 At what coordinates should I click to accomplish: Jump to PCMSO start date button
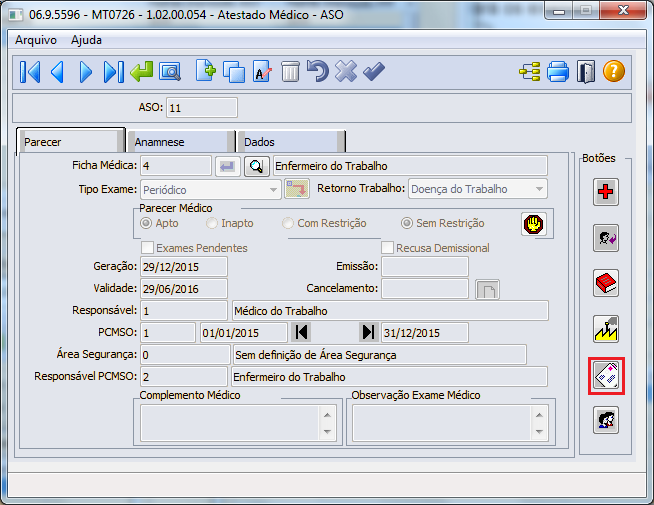[301, 332]
